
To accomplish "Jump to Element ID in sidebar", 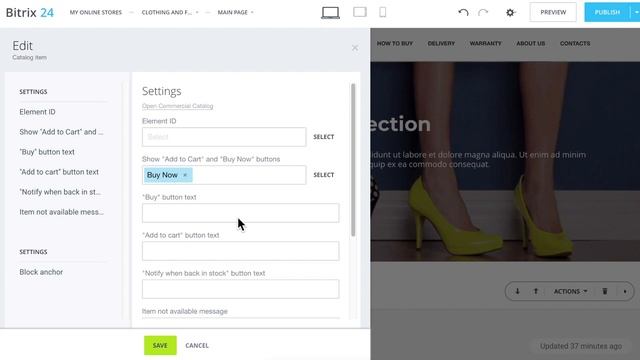I will pos(38,112).
